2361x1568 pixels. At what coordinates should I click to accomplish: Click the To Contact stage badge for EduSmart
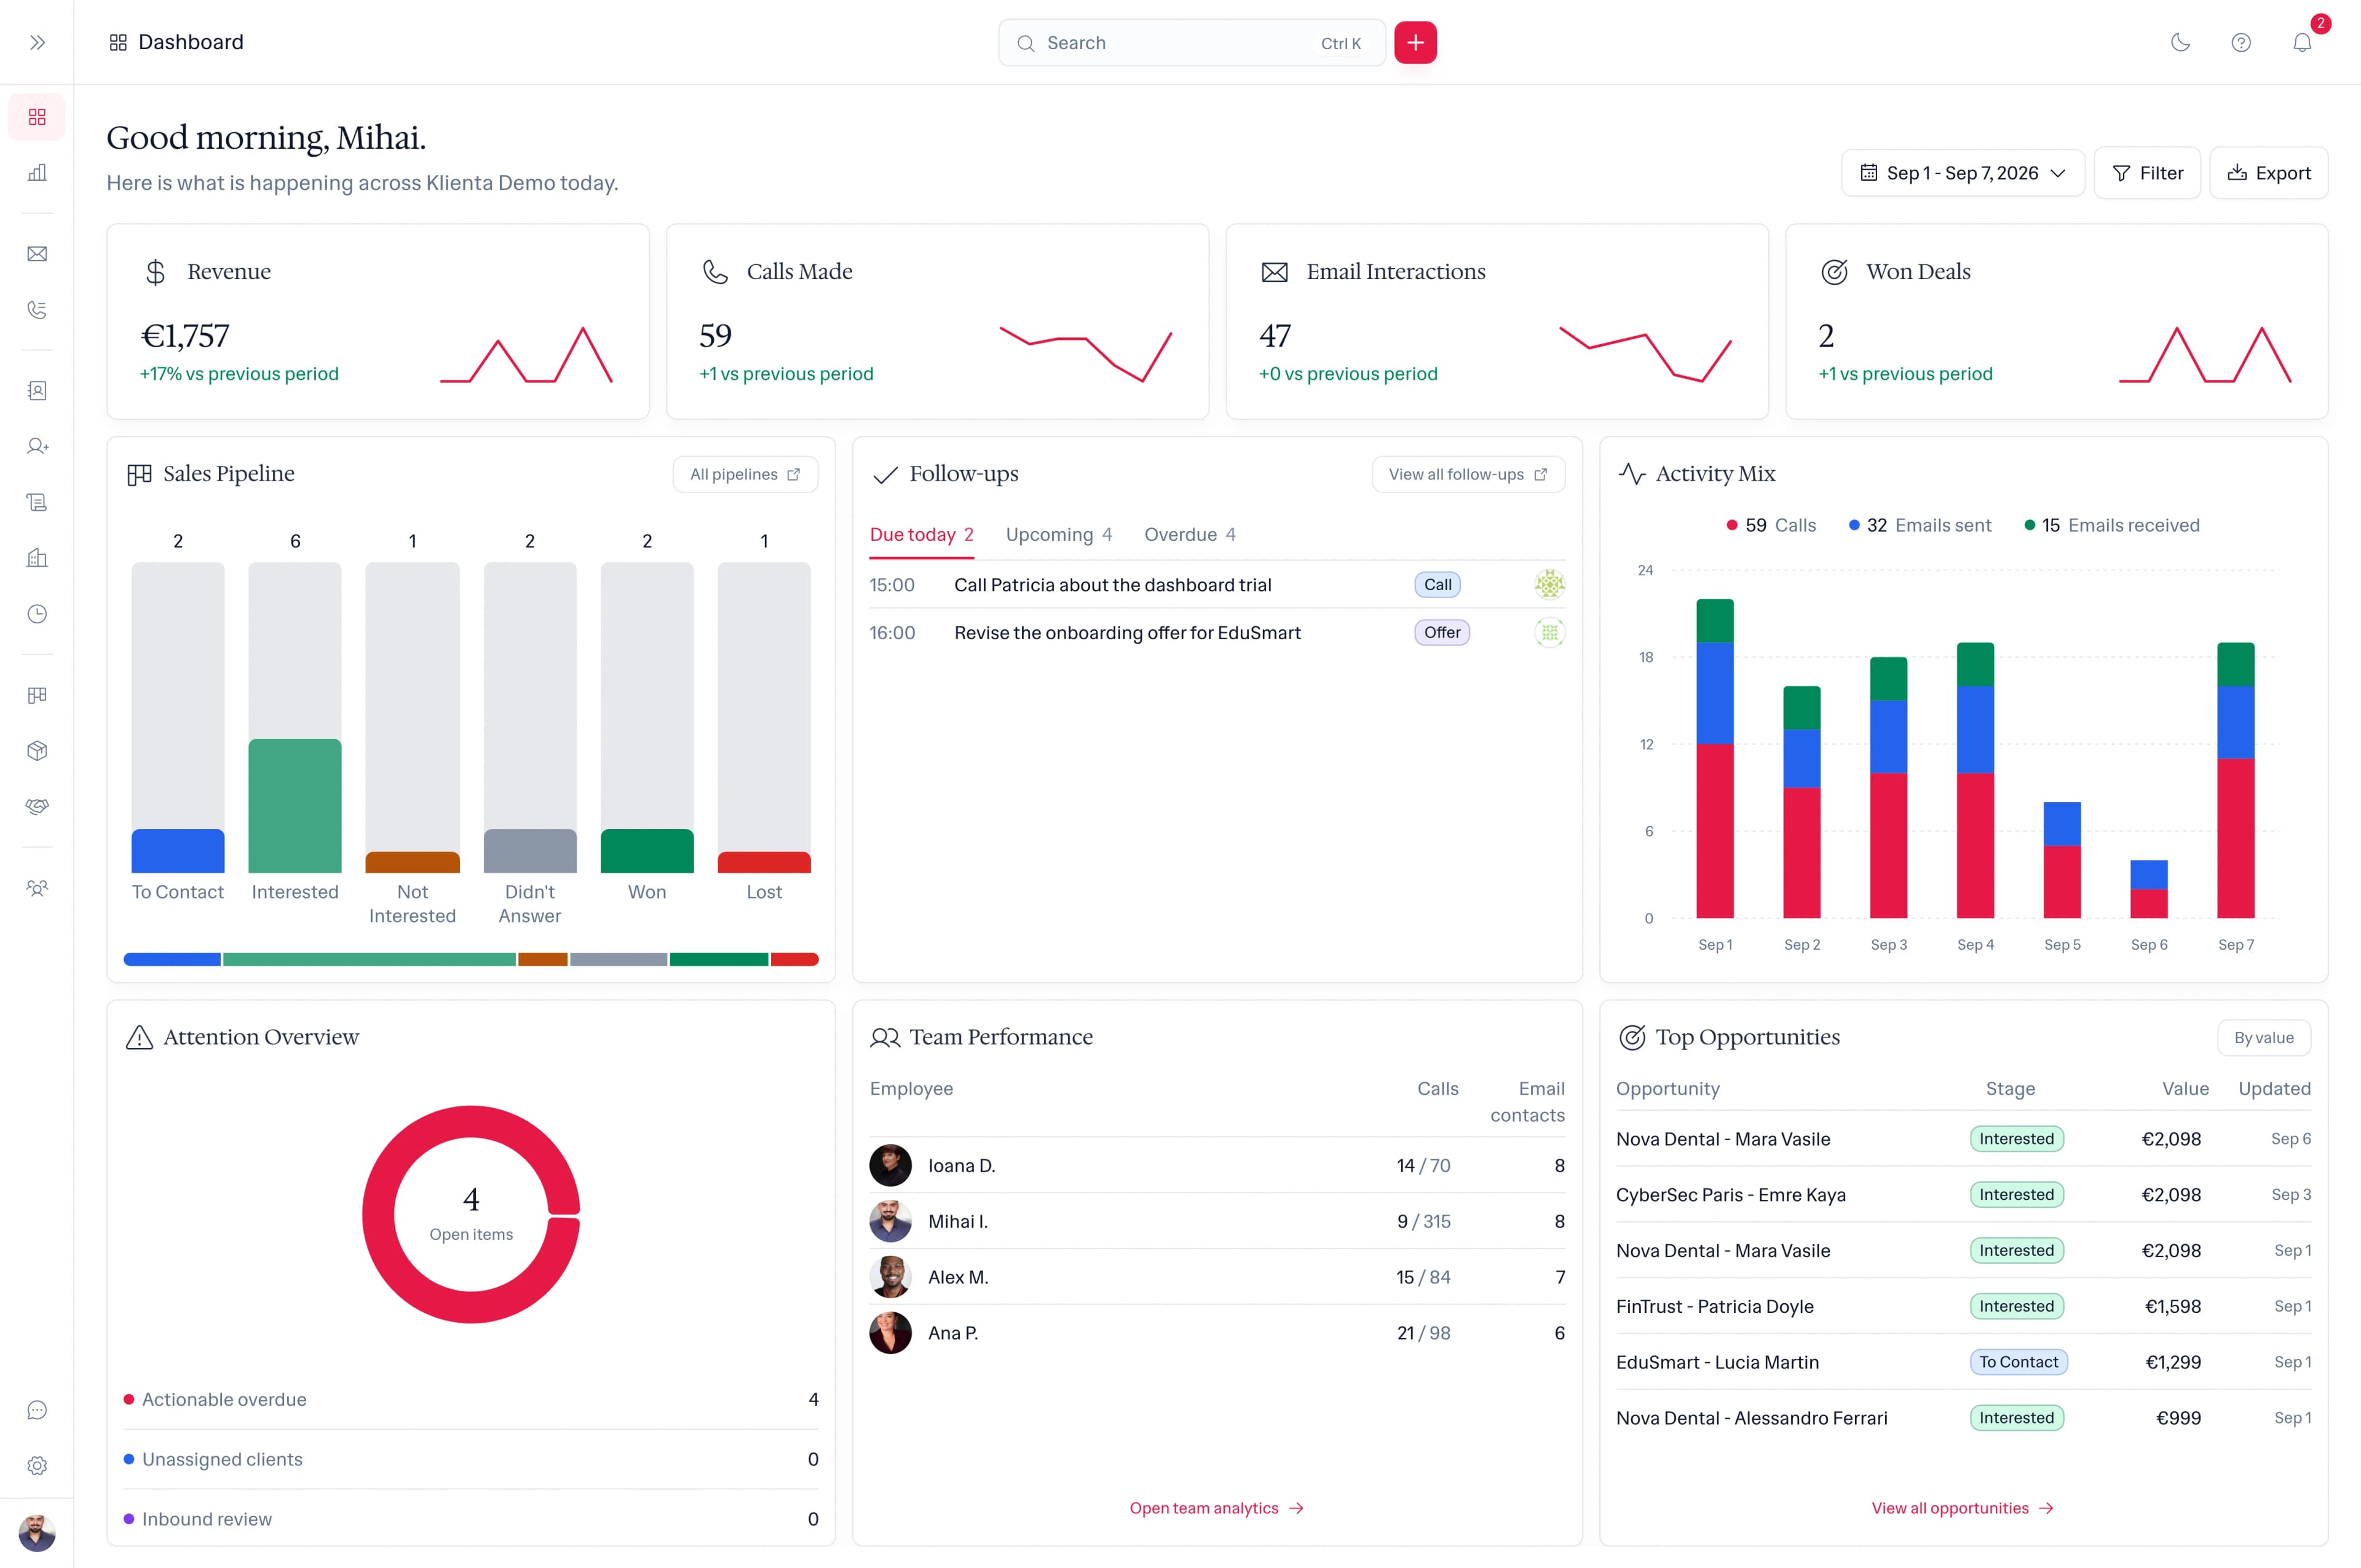point(2018,1362)
